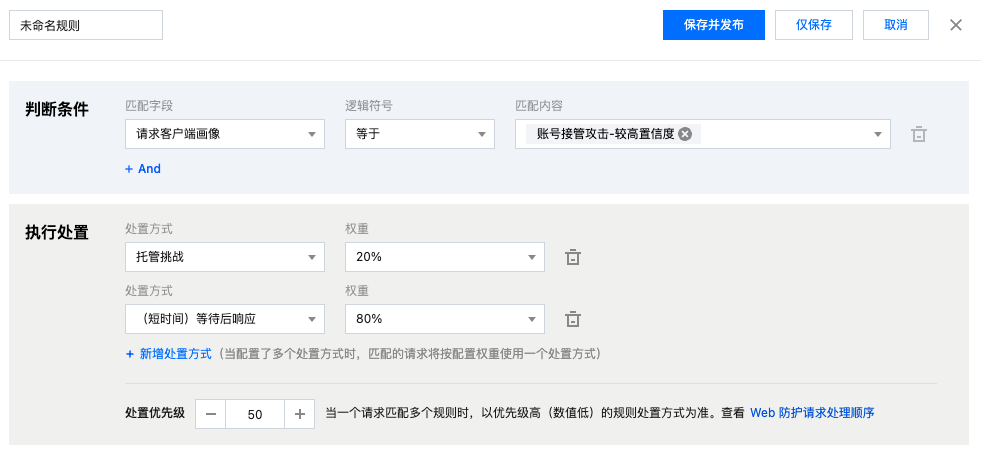
Task: Delete the 判断条件 match condition row
Action: tap(918, 134)
